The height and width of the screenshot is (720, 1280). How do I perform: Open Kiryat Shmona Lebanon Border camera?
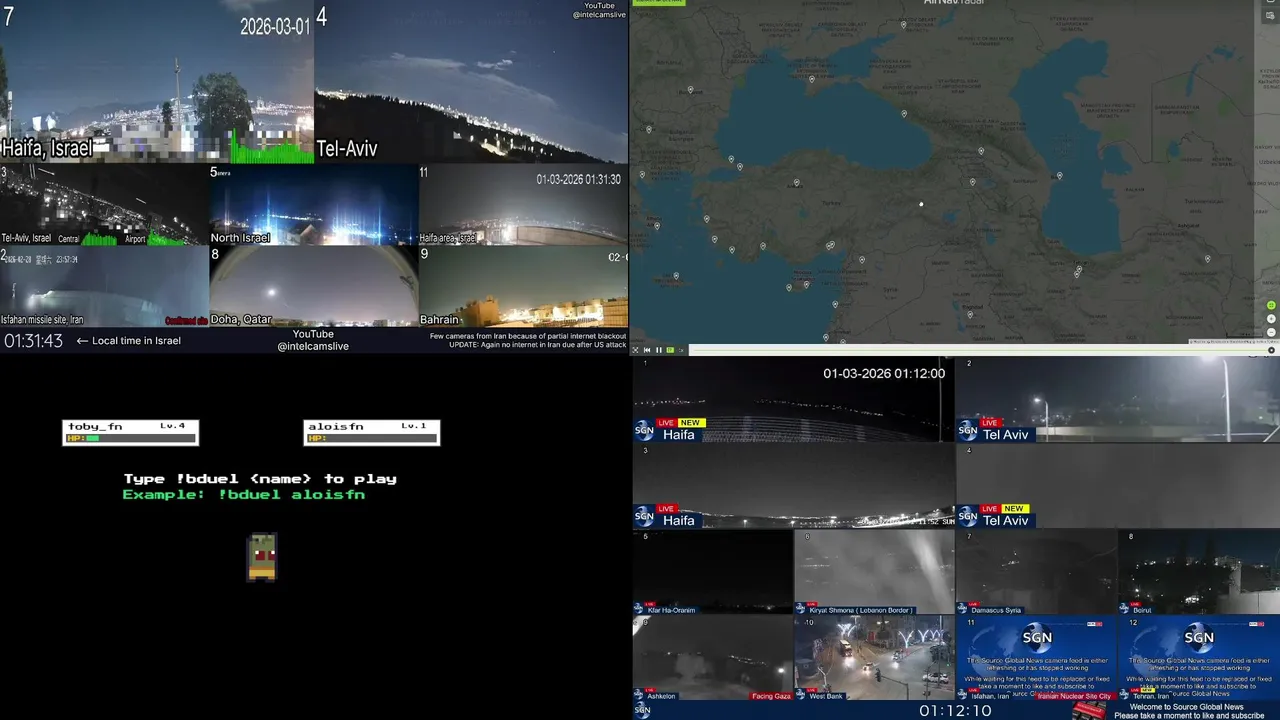coord(875,572)
